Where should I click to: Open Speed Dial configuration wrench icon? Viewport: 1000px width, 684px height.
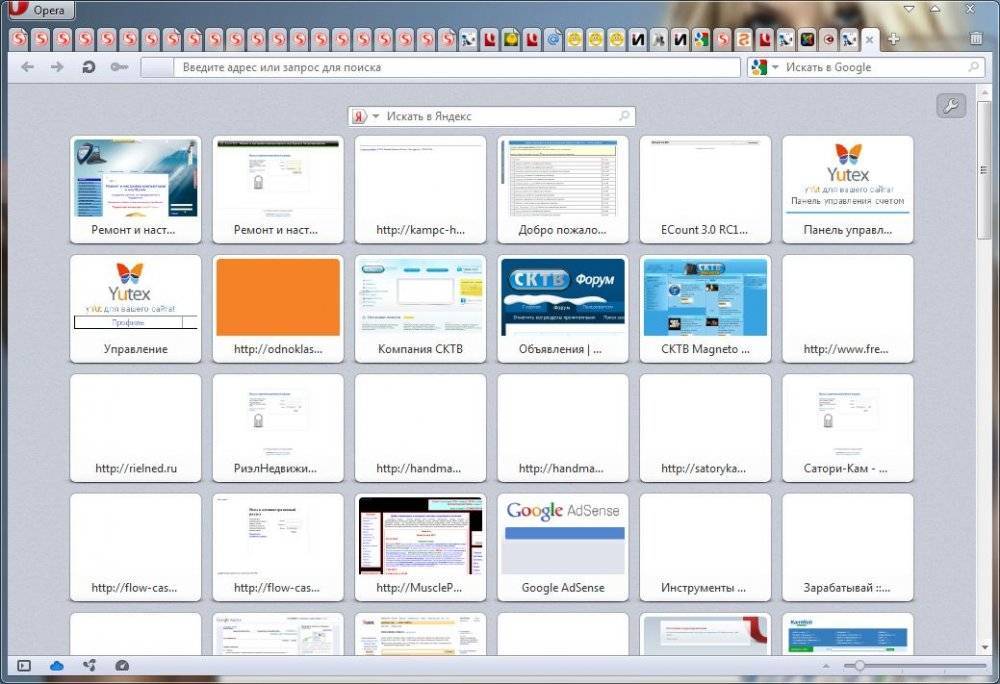(950, 106)
